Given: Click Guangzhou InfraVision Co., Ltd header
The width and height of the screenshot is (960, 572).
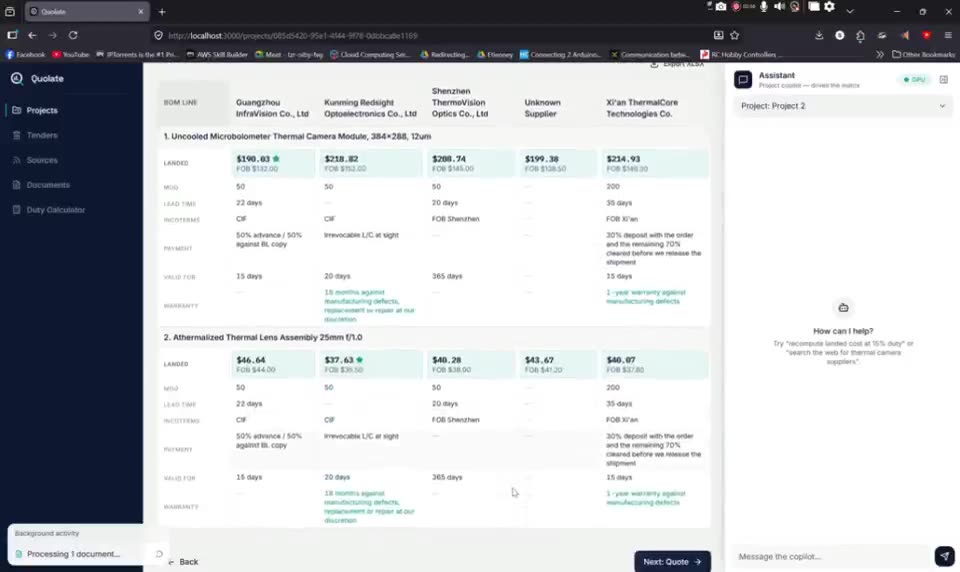Looking at the screenshot, I should 272,108.
